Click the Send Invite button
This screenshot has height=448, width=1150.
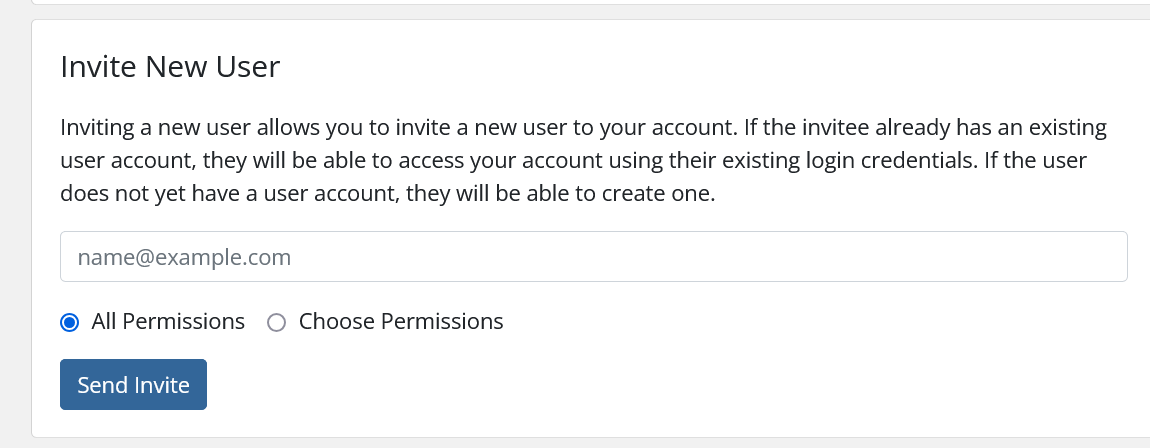pyautogui.click(x=133, y=385)
